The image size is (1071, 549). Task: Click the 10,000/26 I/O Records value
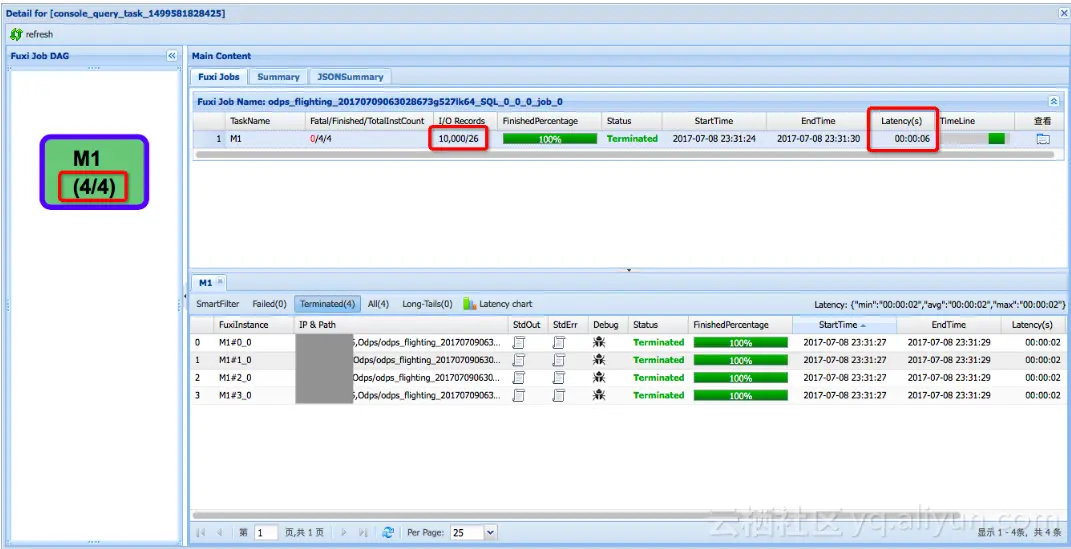[458, 139]
